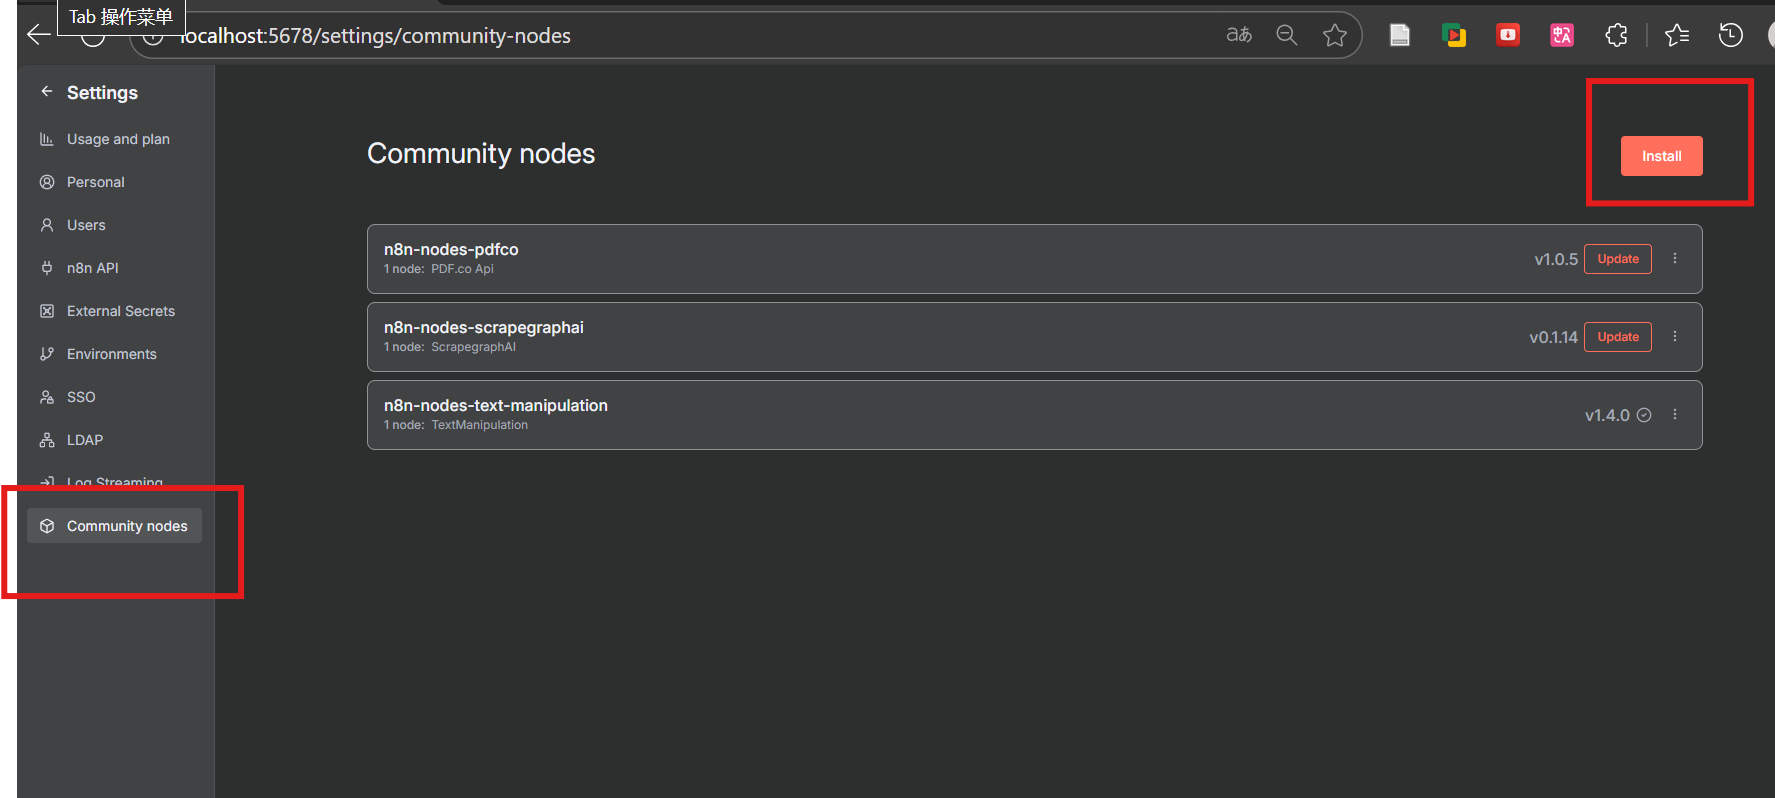The image size is (1775, 798).
Task: Bookmark page with the star icon
Action: [1334, 36]
